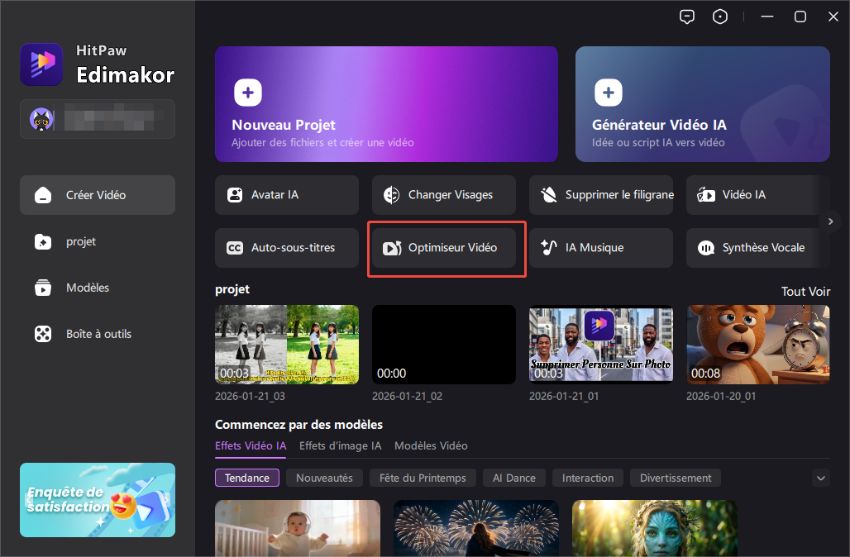This screenshot has height=557, width=850.
Task: Open Auto-sous-titres tool
Action: click(x=287, y=248)
